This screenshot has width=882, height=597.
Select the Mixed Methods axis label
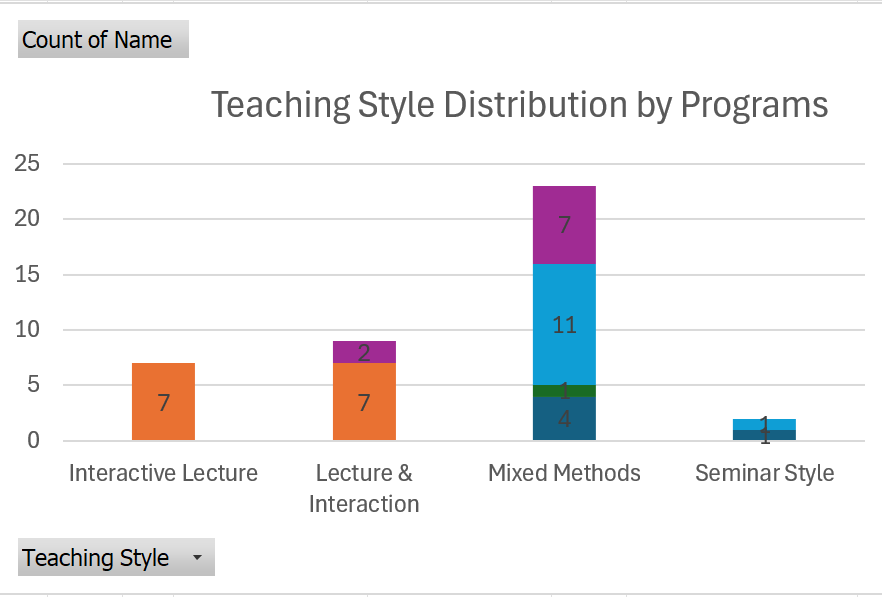[564, 473]
